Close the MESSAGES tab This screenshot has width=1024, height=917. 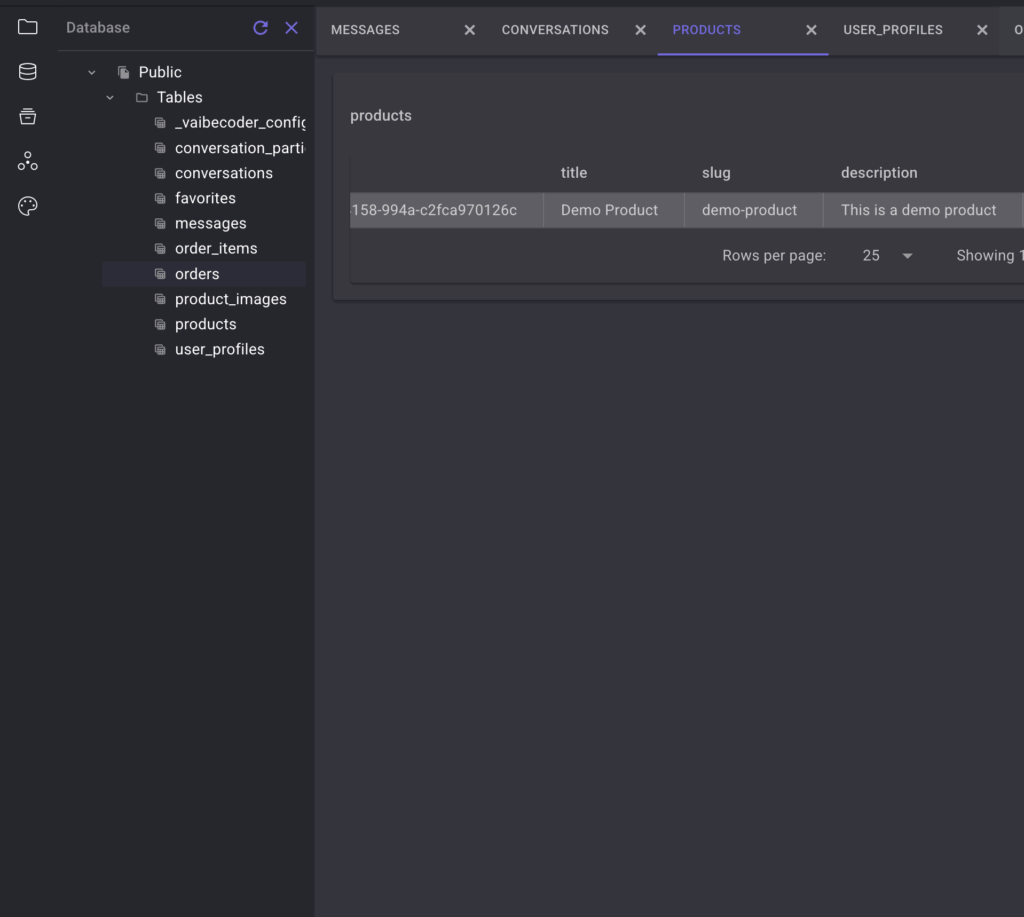point(470,30)
